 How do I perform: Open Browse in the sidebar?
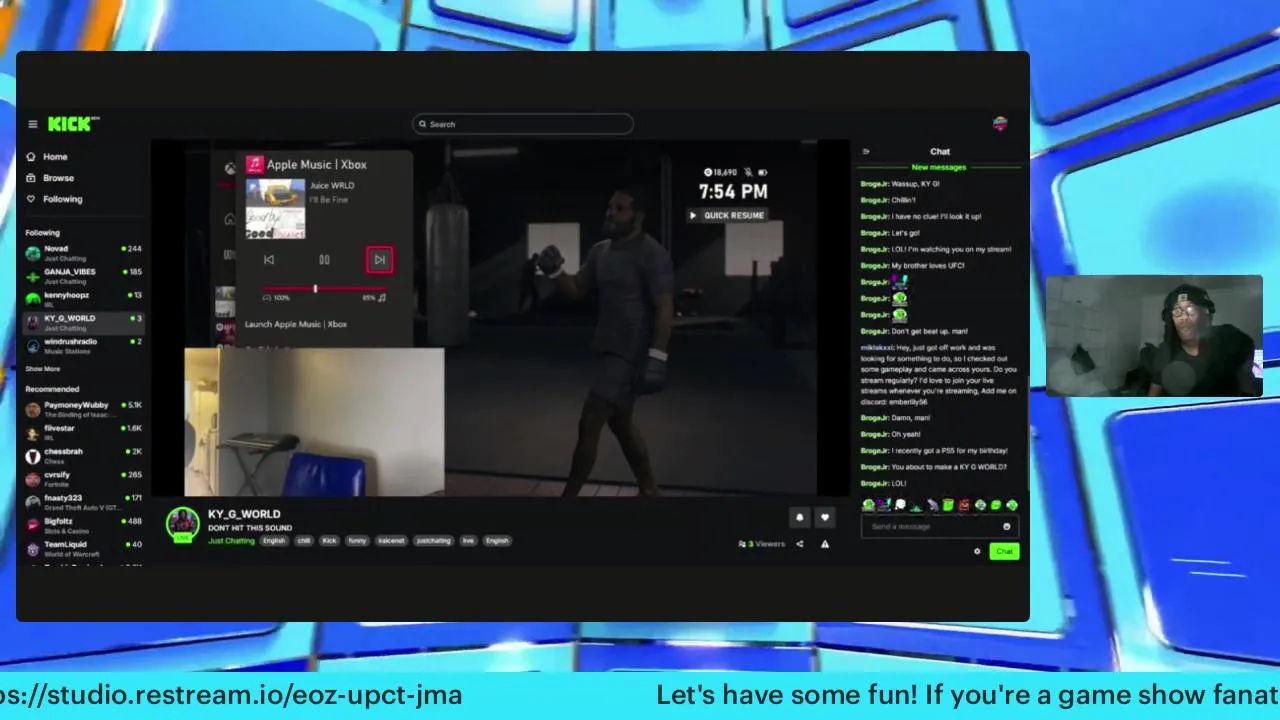click(x=50, y=178)
